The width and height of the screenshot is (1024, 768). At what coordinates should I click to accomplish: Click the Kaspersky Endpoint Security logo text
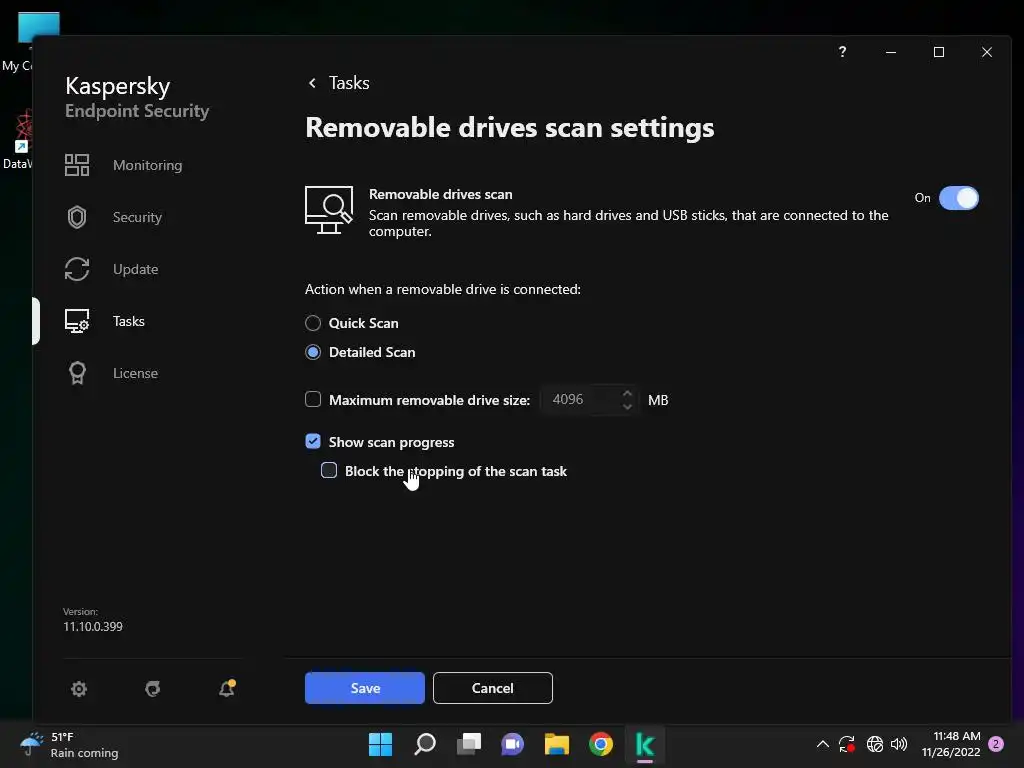tap(137, 97)
